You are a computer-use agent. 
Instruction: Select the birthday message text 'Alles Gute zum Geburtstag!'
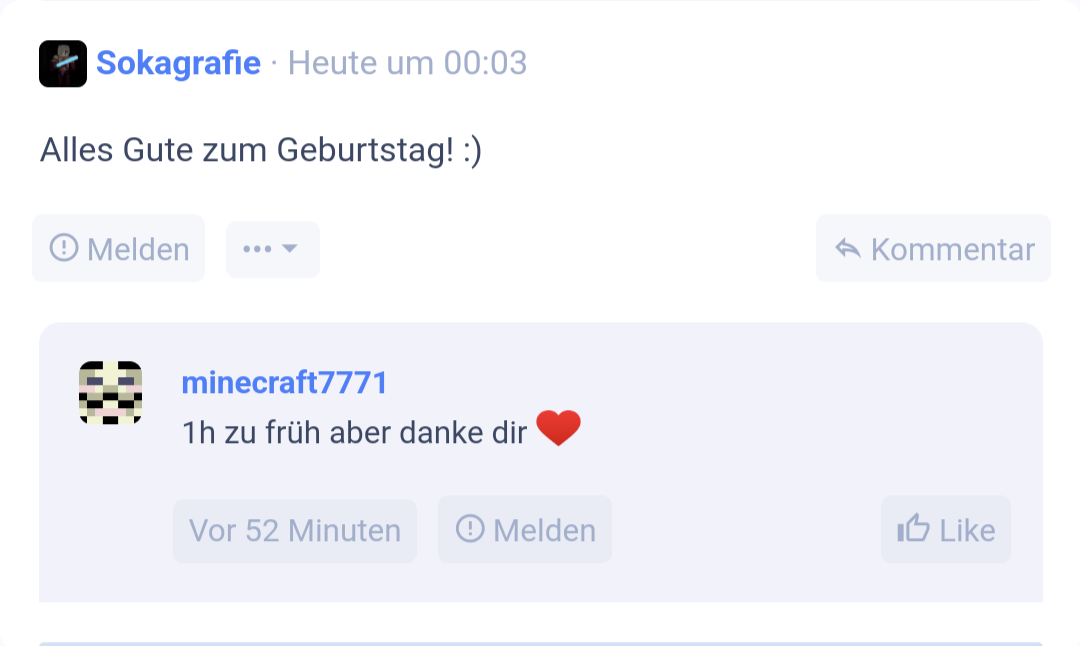(262, 150)
